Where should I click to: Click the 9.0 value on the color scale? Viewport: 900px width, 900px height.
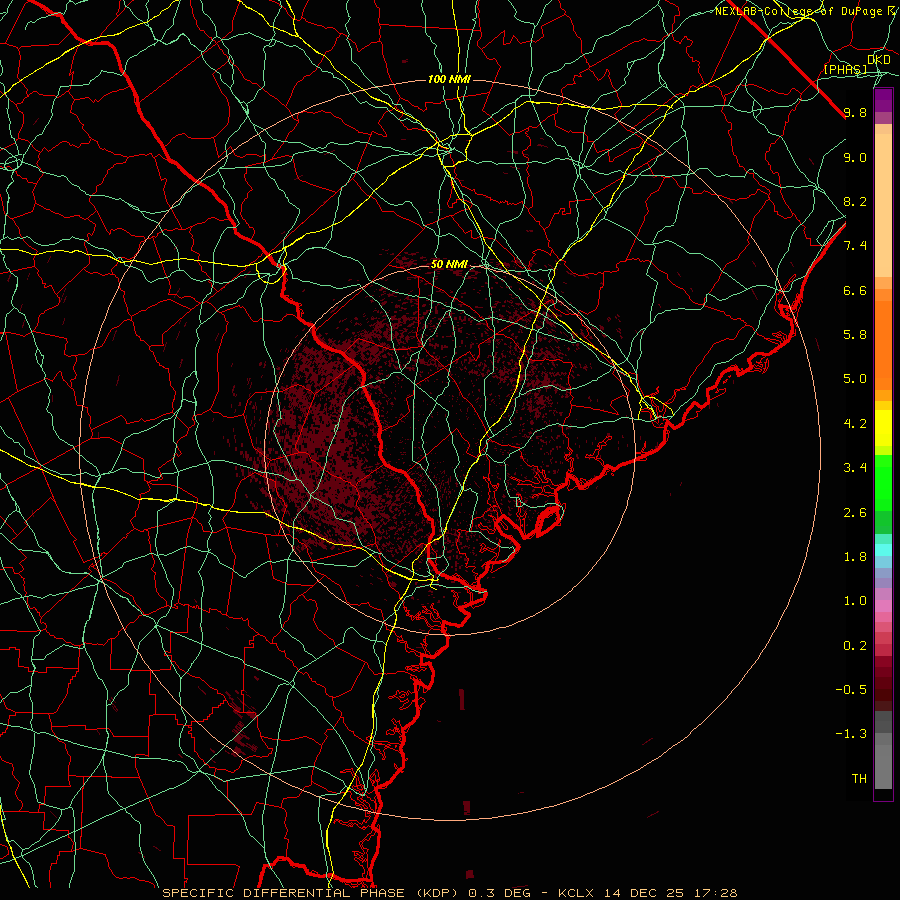click(x=855, y=157)
